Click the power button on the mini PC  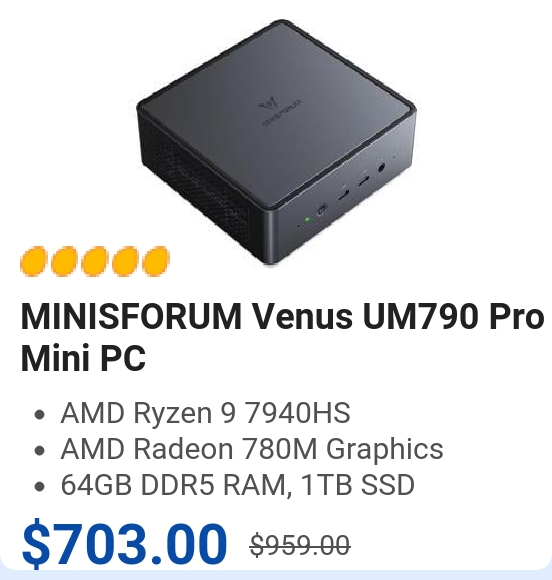tap(322, 210)
